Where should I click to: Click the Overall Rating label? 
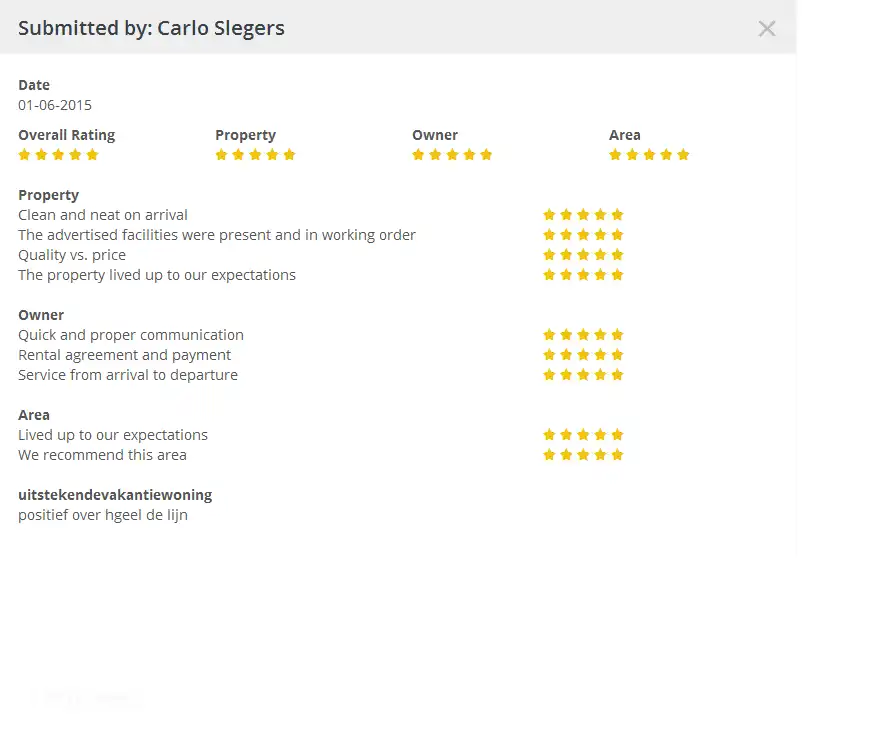pyautogui.click(x=66, y=135)
